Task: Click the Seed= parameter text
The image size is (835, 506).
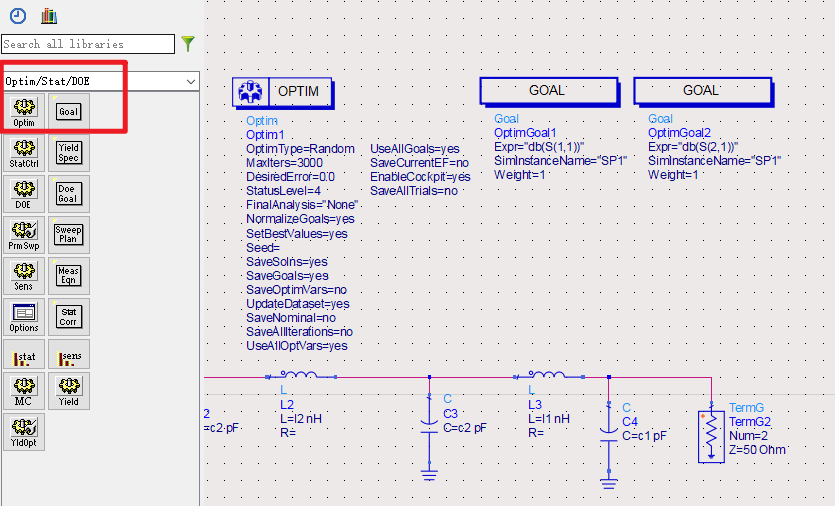Action: (x=263, y=248)
